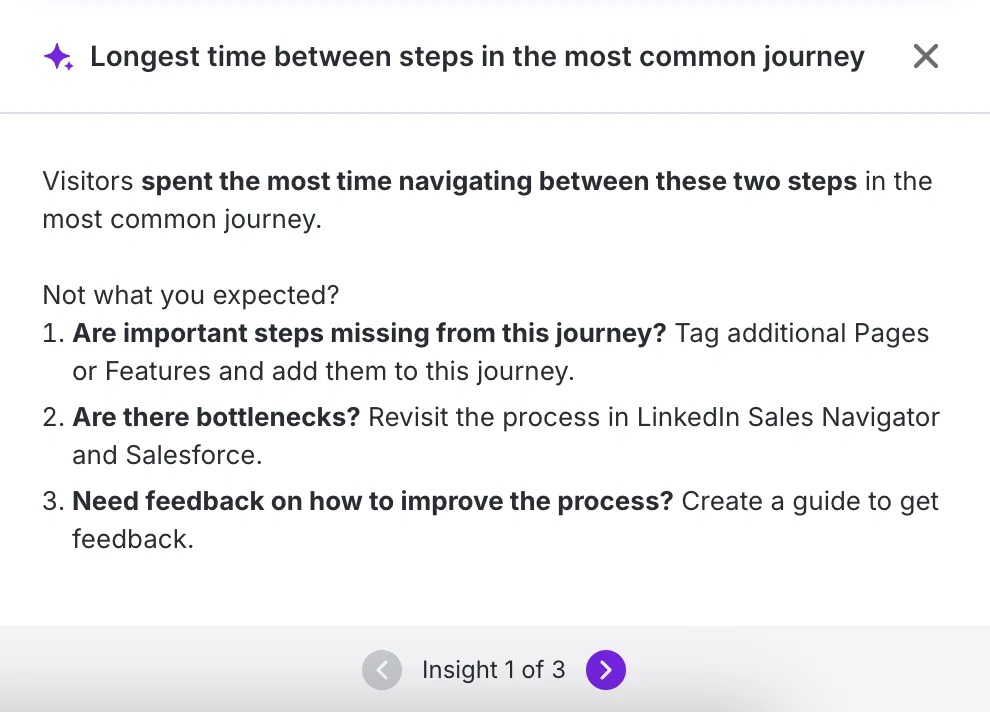This screenshot has height=712, width=990.
Task: Select the bold "Are there bottlenecks?" question
Action: (x=216, y=417)
